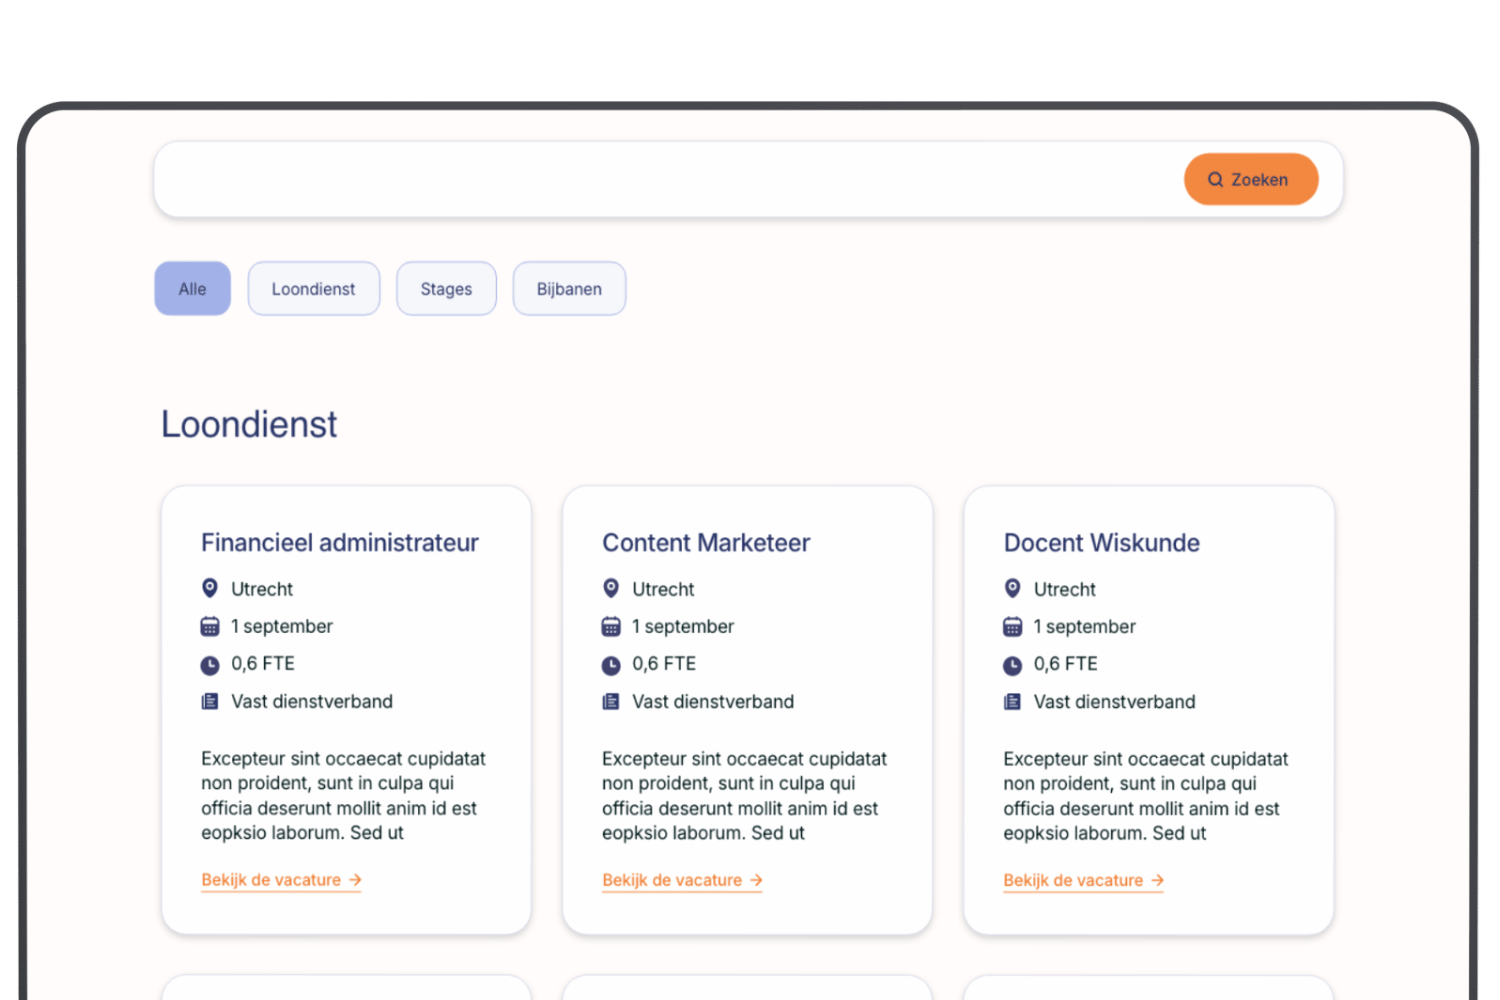
Task: Switch to the Loondienst filter
Action: pyautogui.click(x=313, y=289)
